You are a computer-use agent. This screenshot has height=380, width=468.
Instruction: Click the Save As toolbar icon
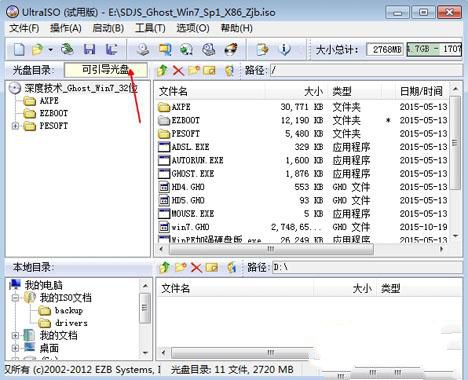[x=112, y=49]
